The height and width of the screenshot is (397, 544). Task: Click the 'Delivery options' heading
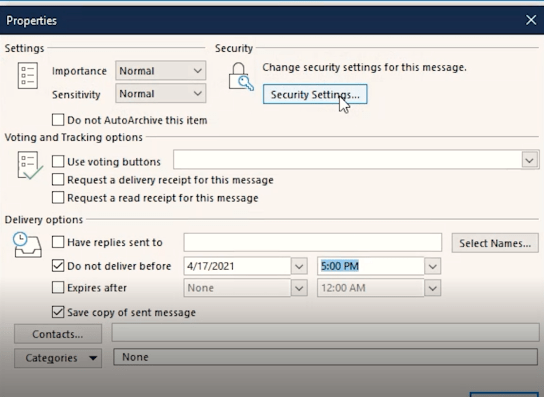[x=44, y=220]
